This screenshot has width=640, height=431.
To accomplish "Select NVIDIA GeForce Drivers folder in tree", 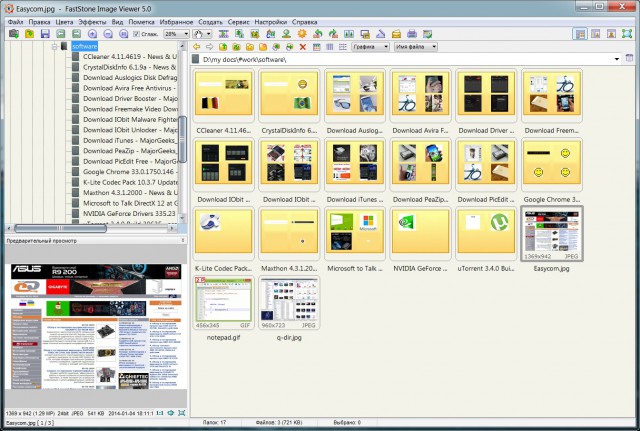I will (x=129, y=213).
